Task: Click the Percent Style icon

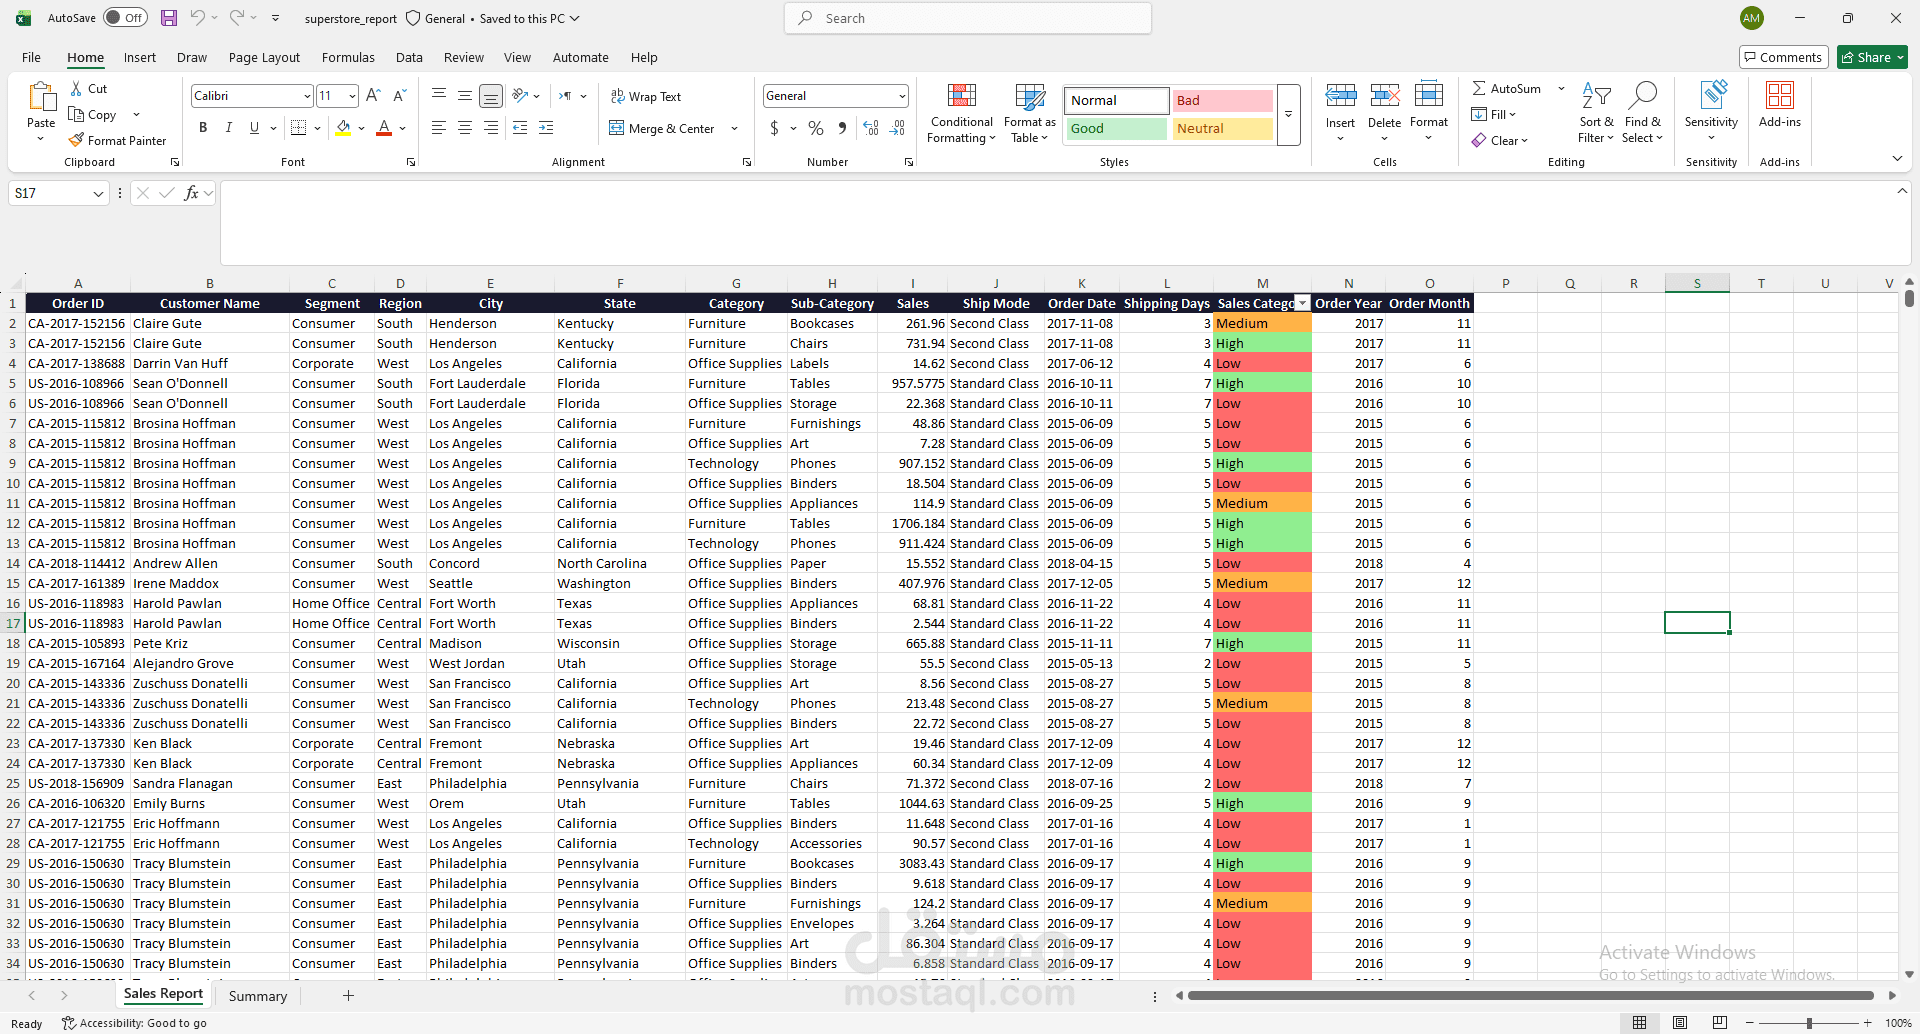Action: [x=816, y=128]
